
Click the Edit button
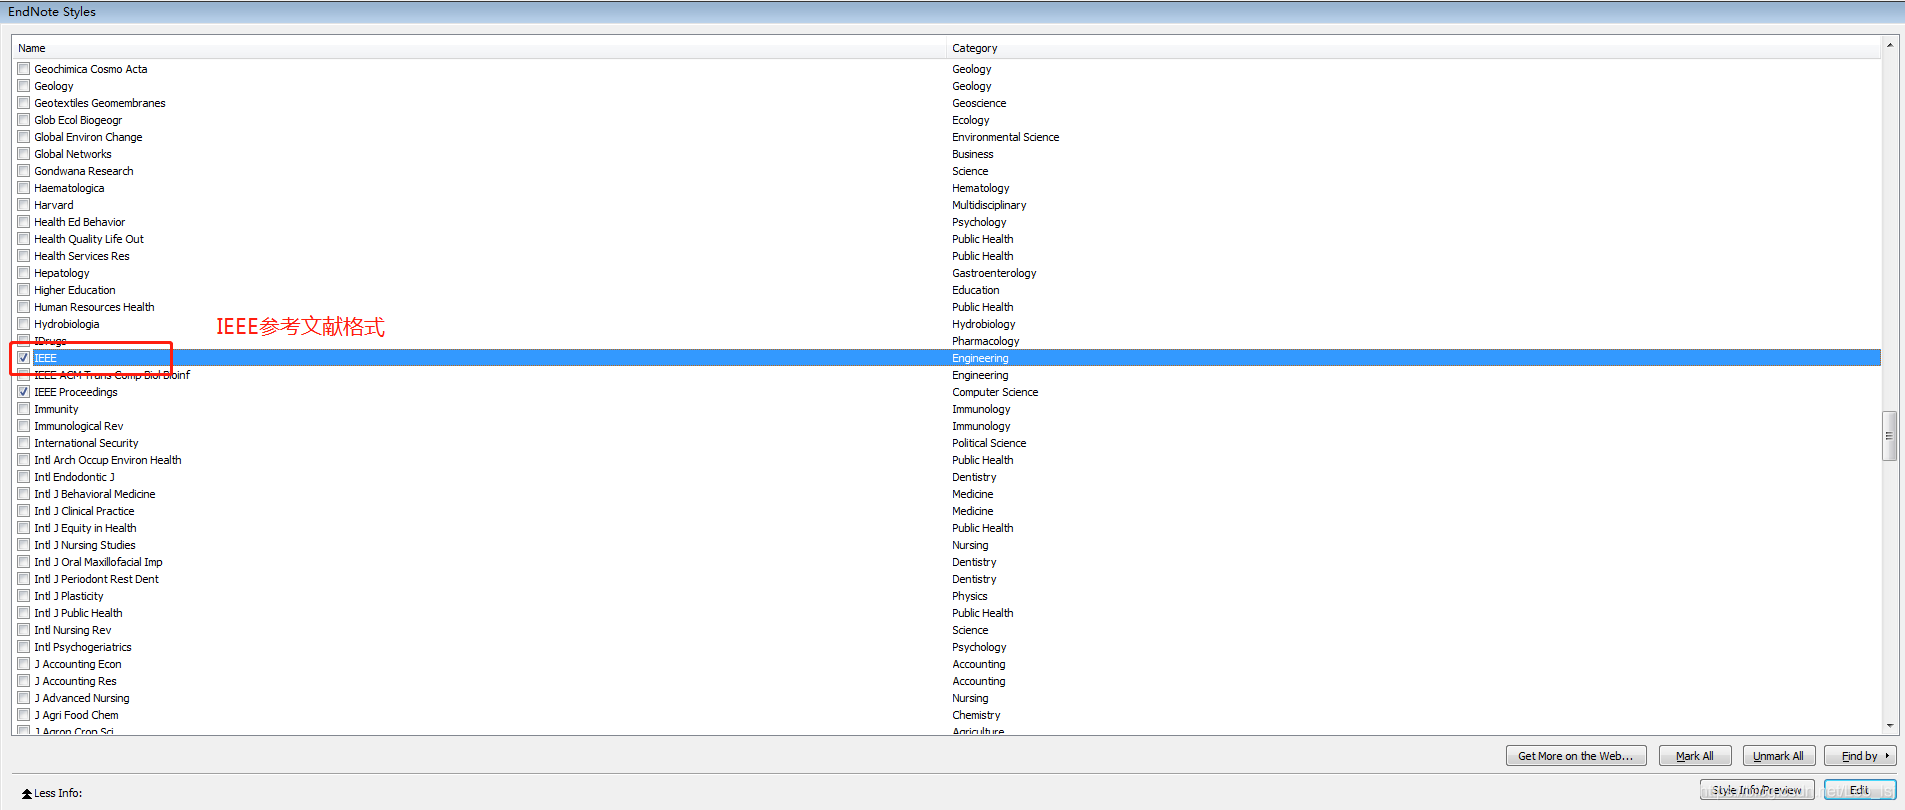coord(1860,790)
